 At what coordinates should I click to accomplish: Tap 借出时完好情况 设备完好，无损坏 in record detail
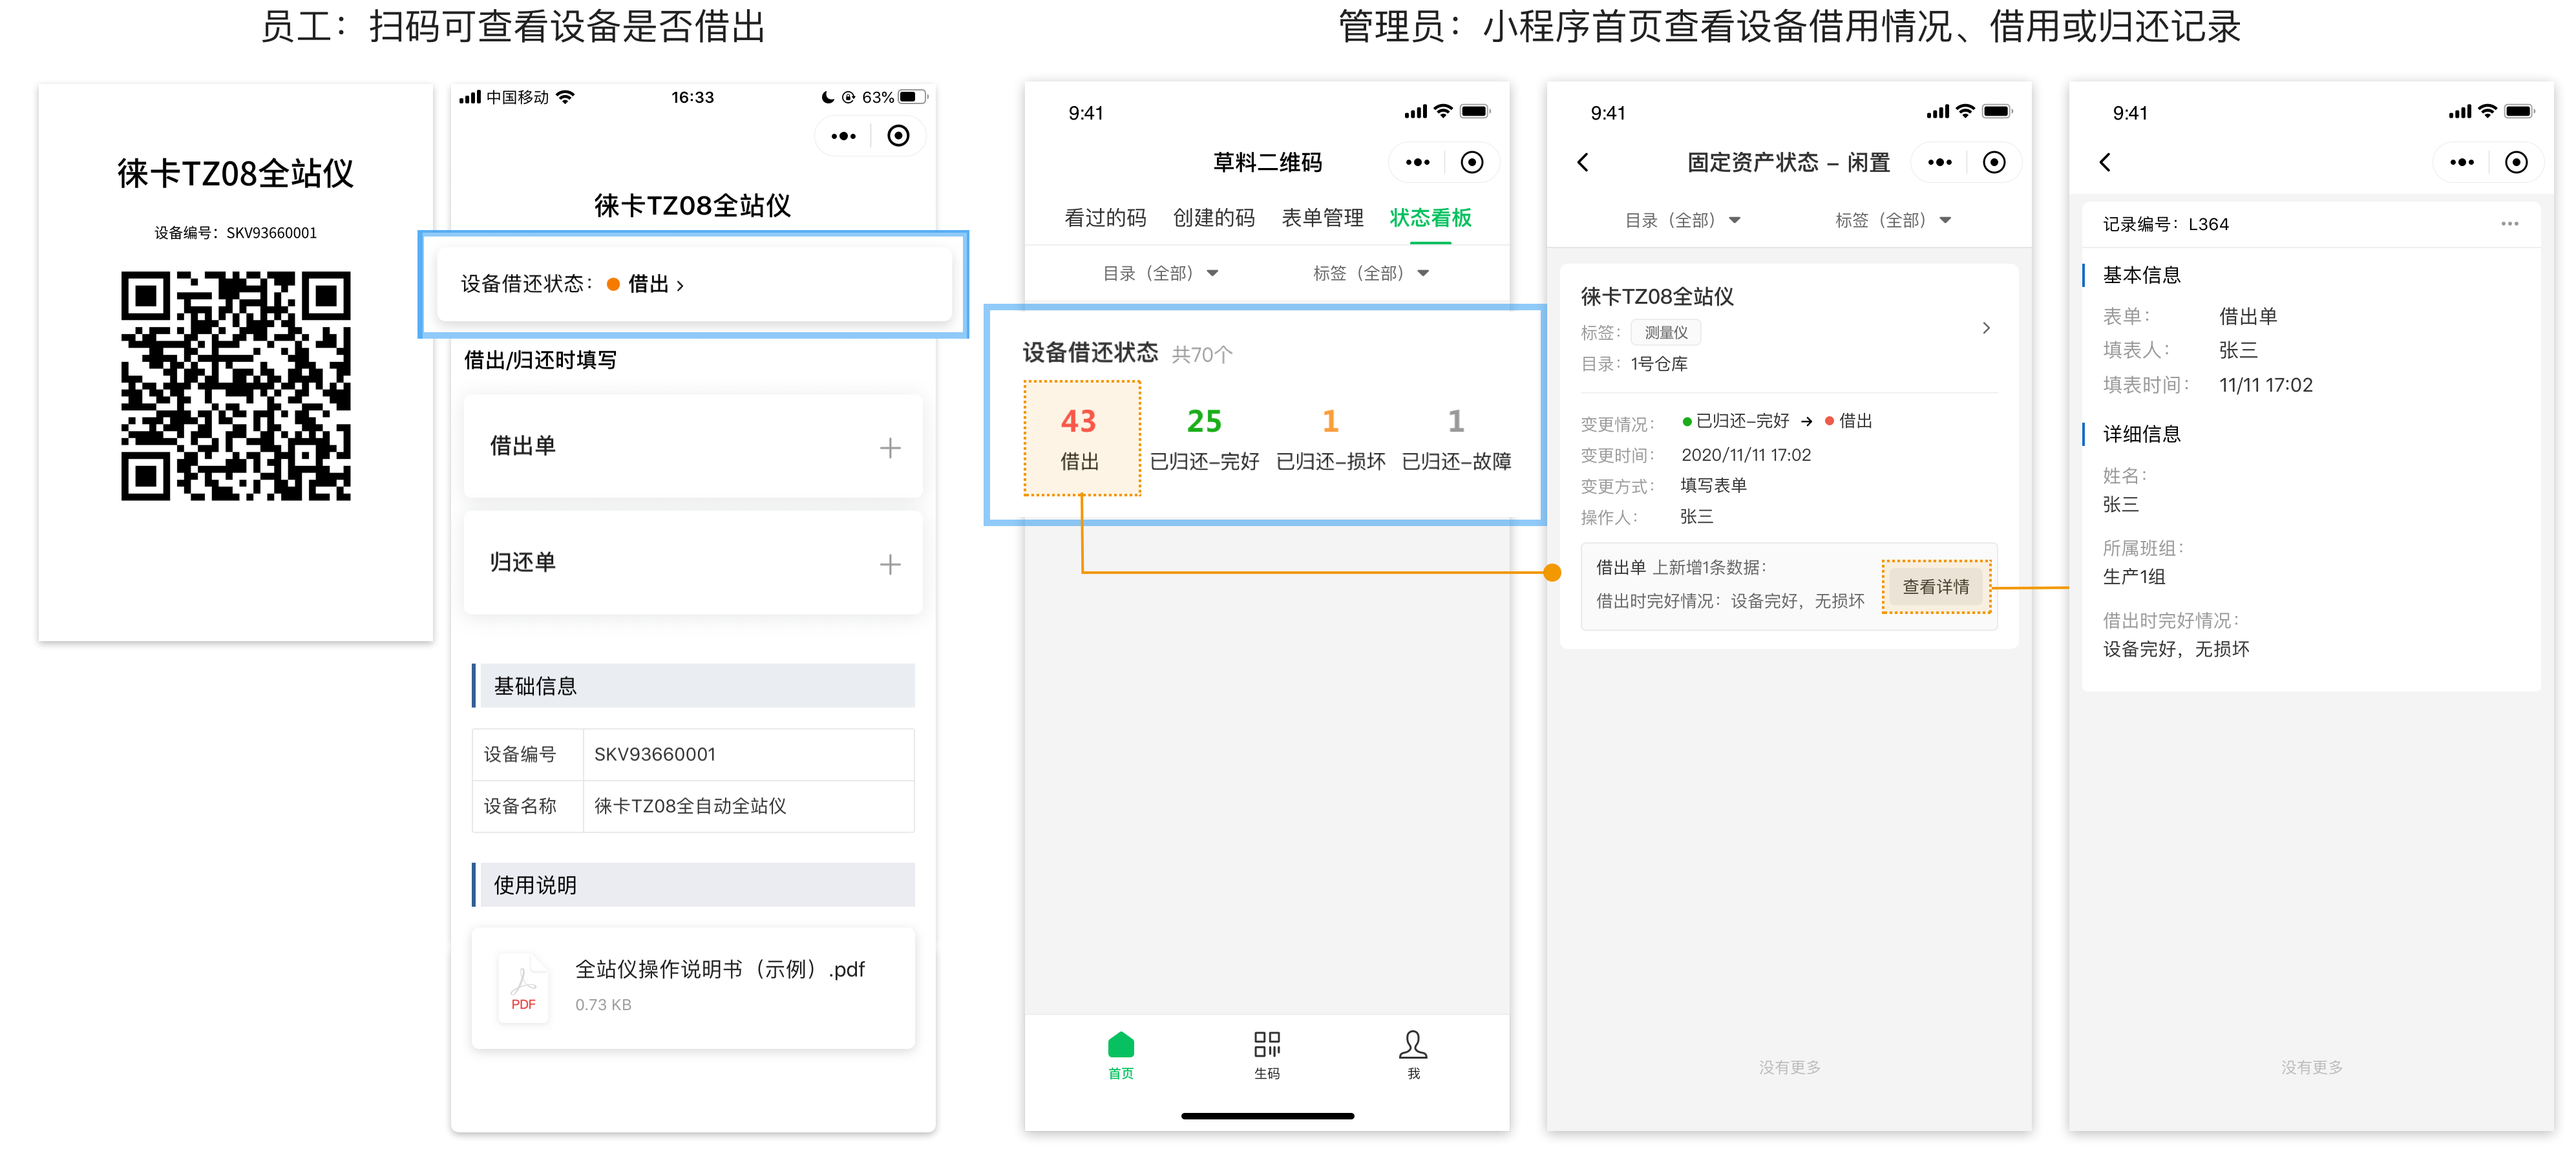coord(2176,650)
